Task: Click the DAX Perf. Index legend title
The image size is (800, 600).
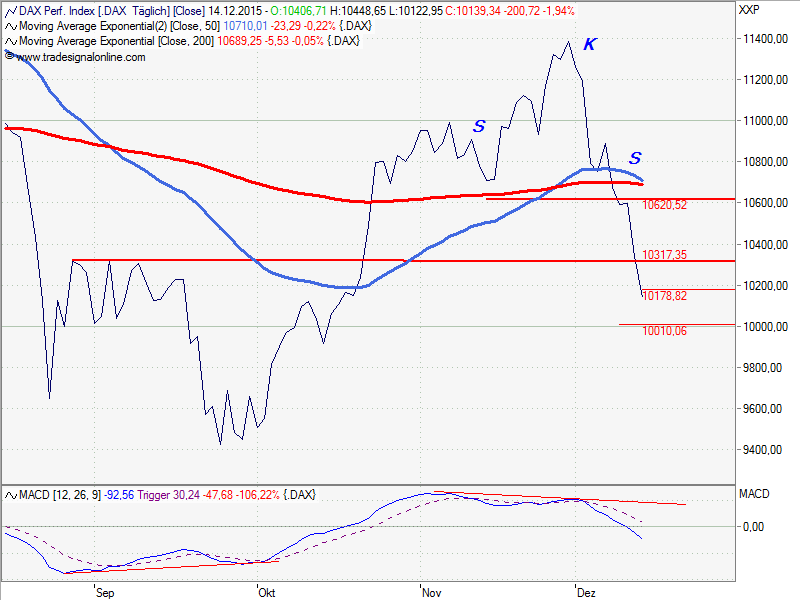Action: click(x=60, y=10)
